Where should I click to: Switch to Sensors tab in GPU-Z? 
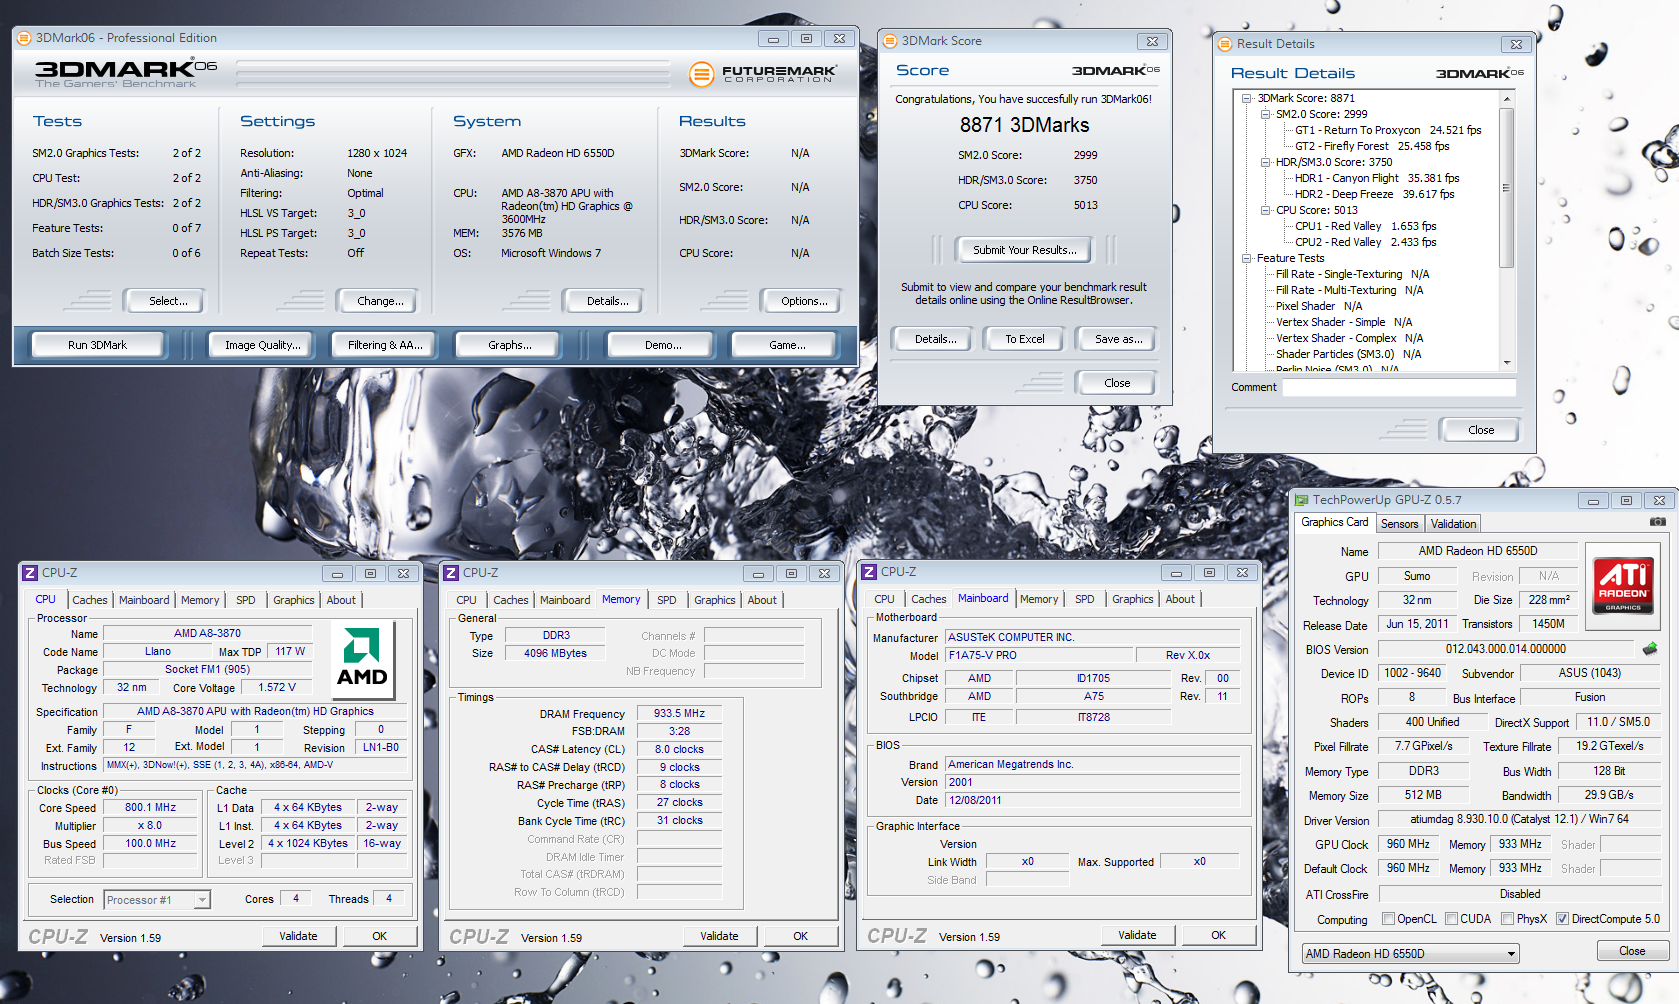pyautogui.click(x=1399, y=524)
